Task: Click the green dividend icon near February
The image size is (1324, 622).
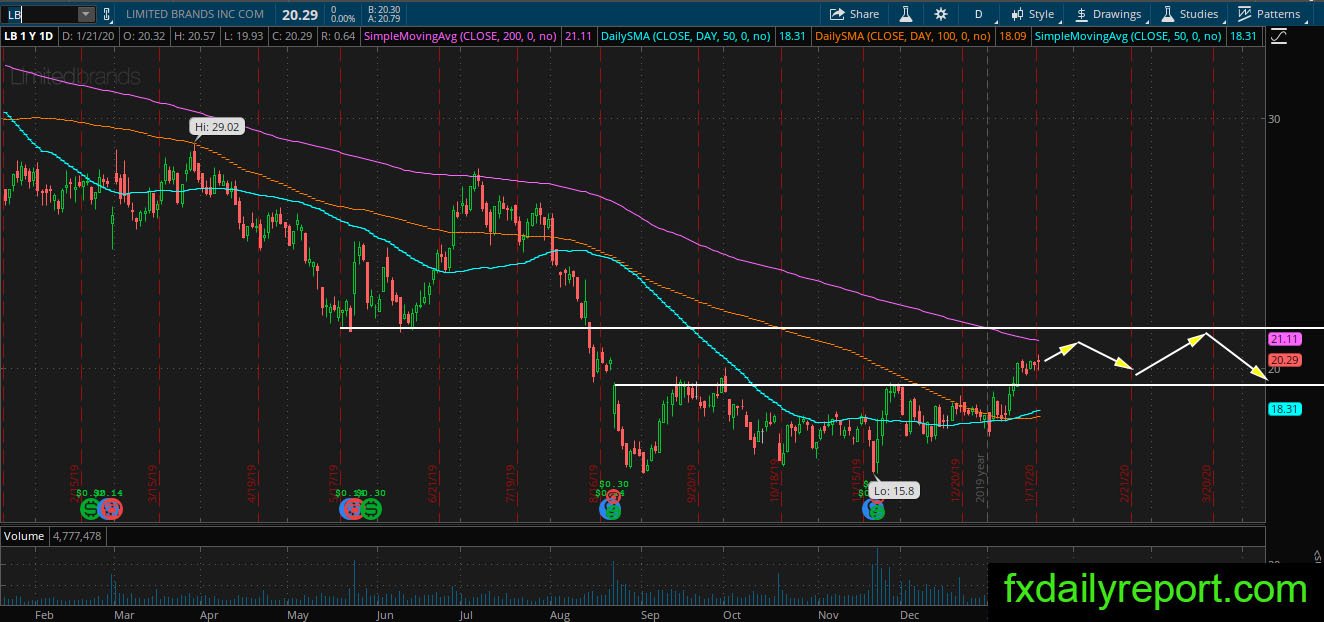Action: (90, 509)
